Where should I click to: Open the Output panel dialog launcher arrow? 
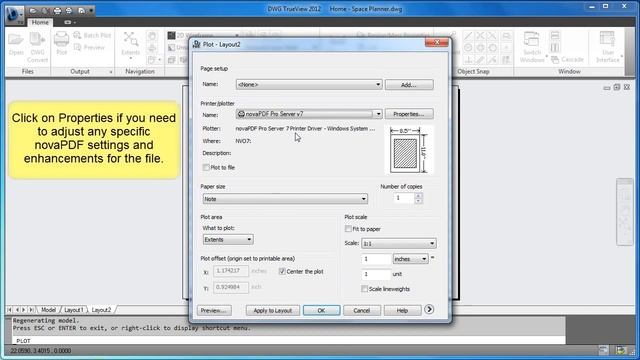tap(111, 72)
